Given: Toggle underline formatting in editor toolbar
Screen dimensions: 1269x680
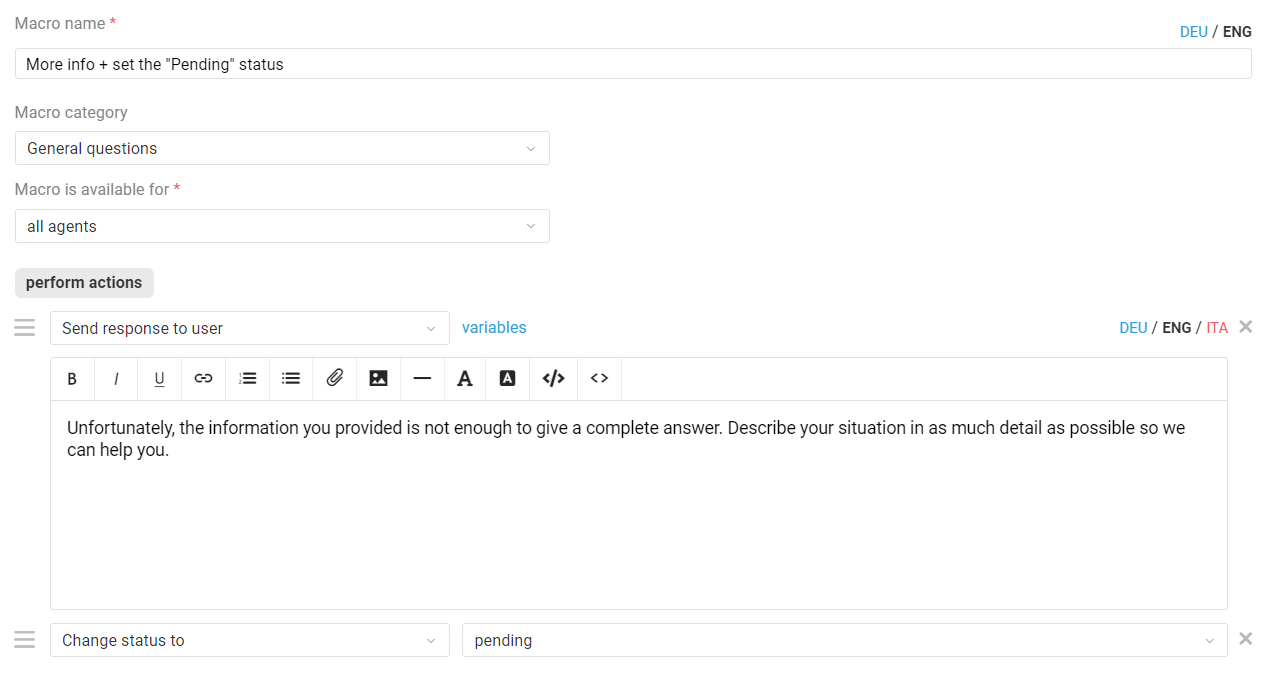Looking at the screenshot, I should tap(159, 379).
